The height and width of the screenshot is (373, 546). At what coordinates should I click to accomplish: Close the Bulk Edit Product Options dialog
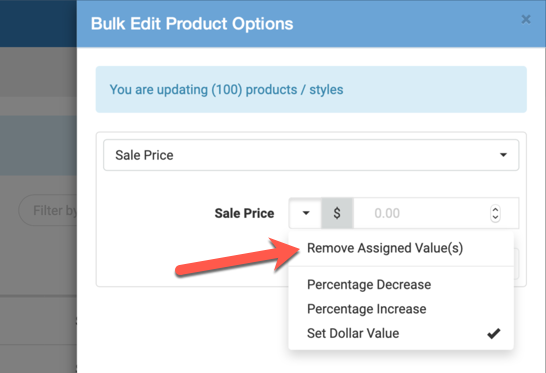click(526, 19)
